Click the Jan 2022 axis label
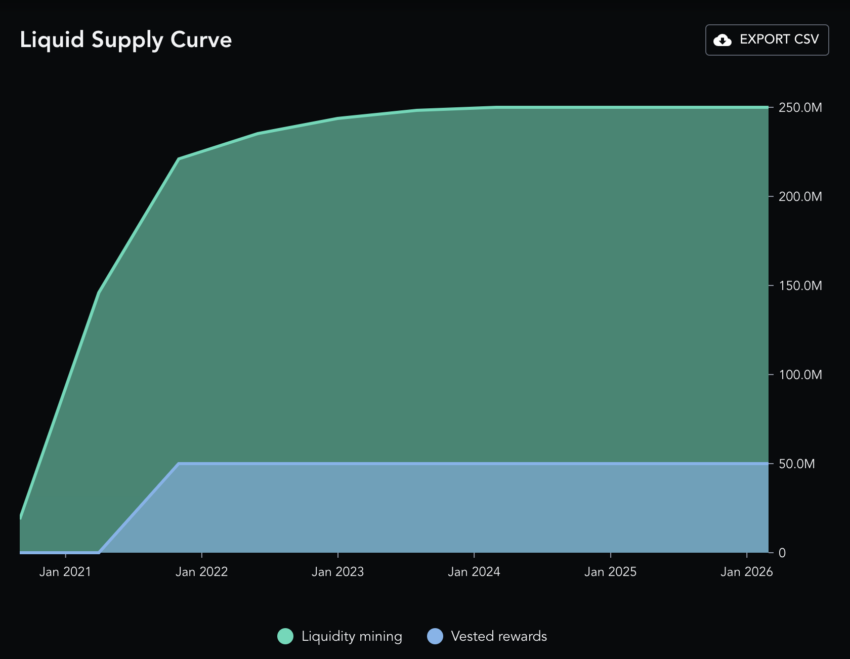 pos(202,572)
